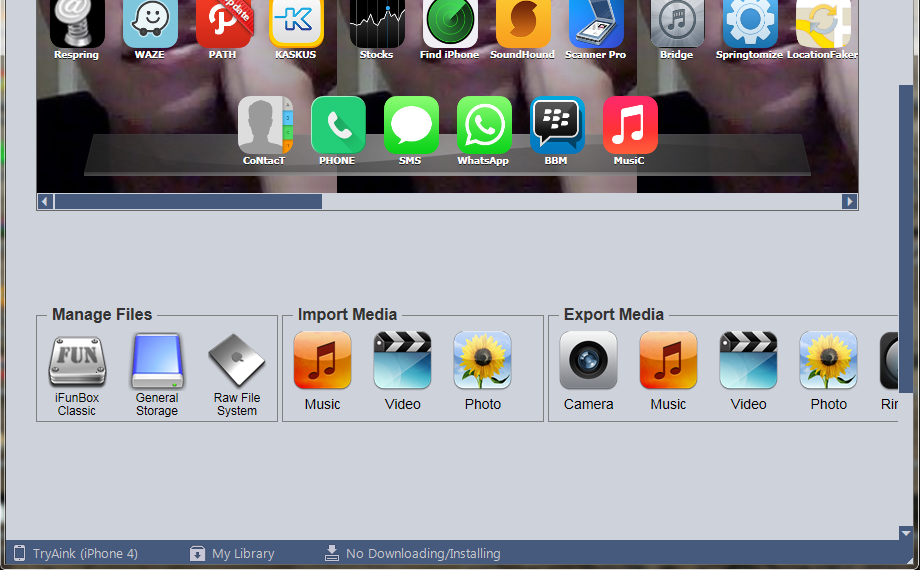
Task: Select the LocationFaker app icon
Action: pos(823,23)
